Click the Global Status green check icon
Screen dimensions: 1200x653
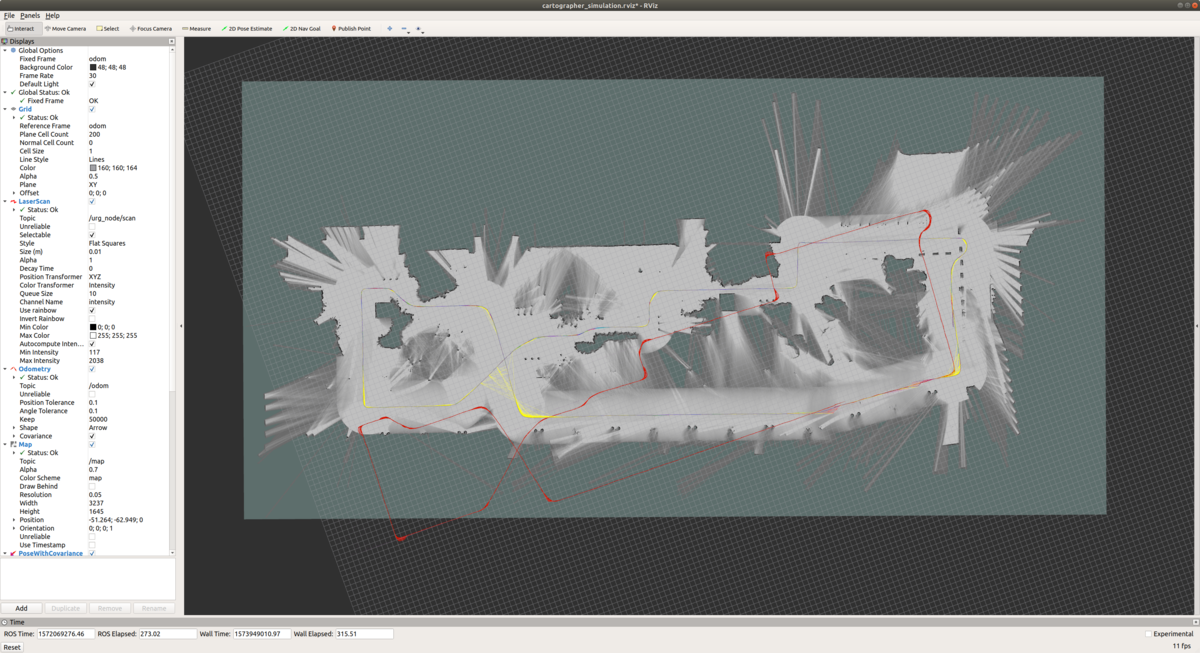tap(13, 92)
